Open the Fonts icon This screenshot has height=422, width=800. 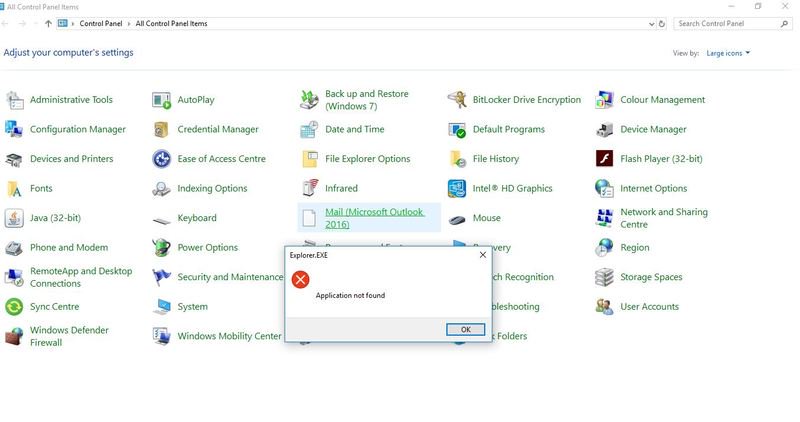point(14,189)
